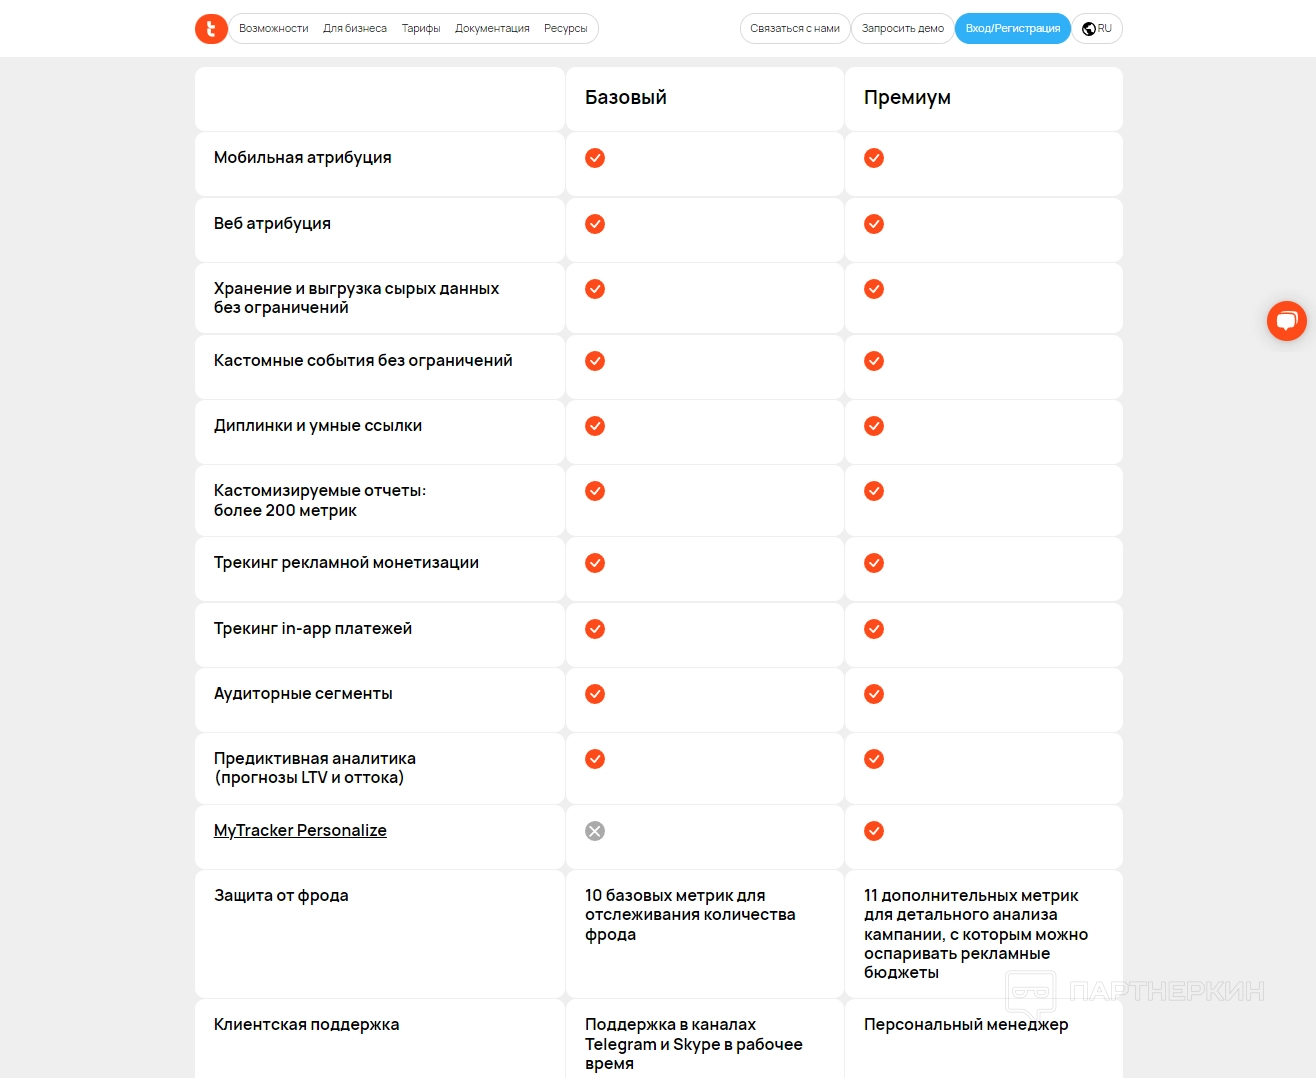The width and height of the screenshot is (1316, 1078).
Task: Expand the Ресурсы menu
Action: coord(566,28)
